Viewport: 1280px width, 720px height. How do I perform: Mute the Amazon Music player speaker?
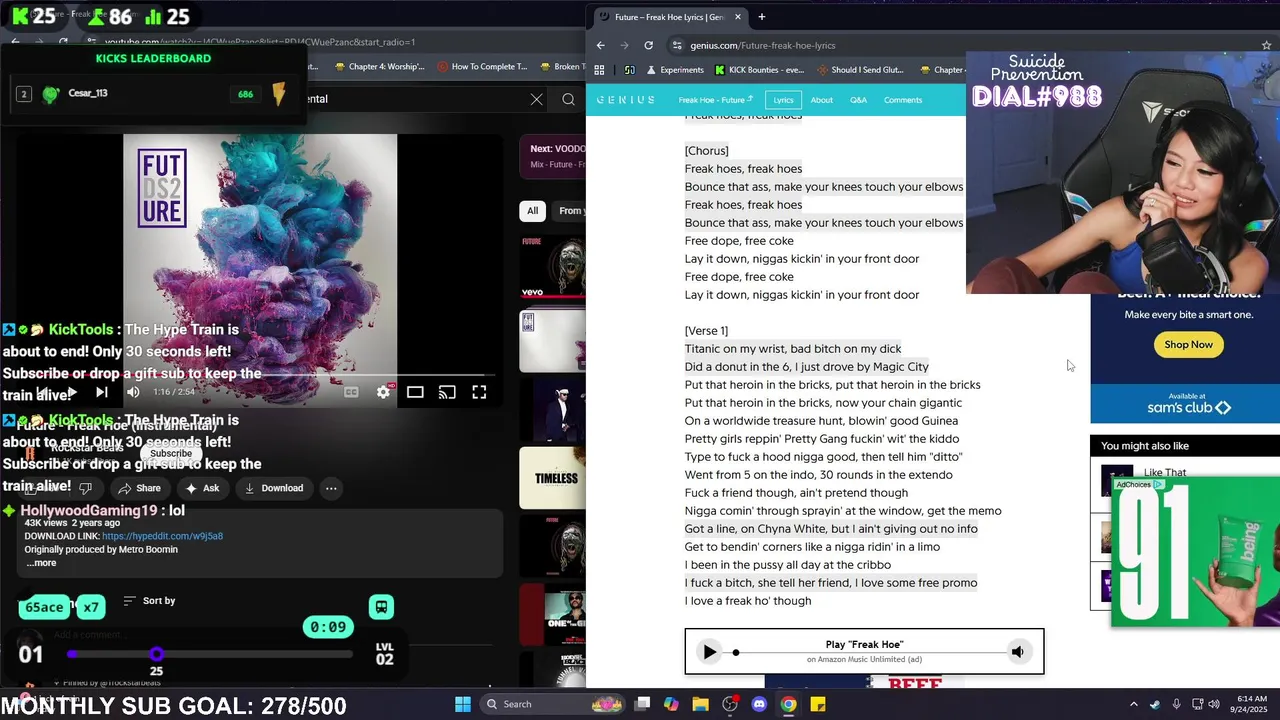1017,652
